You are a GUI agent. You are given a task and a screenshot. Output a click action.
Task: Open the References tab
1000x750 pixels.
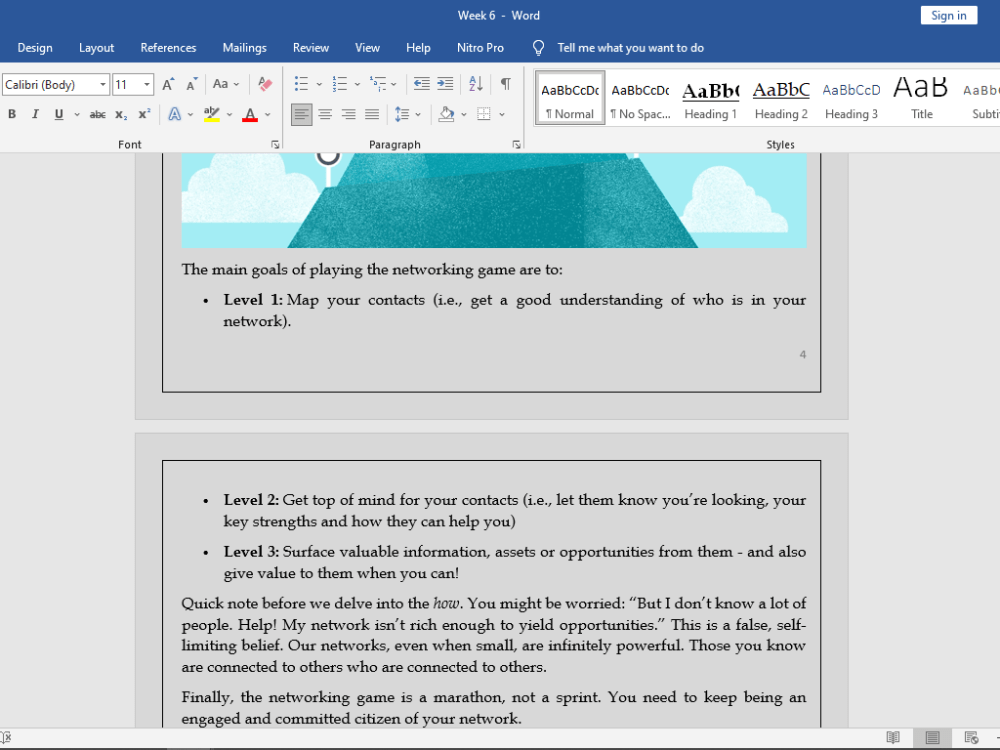pyautogui.click(x=168, y=48)
